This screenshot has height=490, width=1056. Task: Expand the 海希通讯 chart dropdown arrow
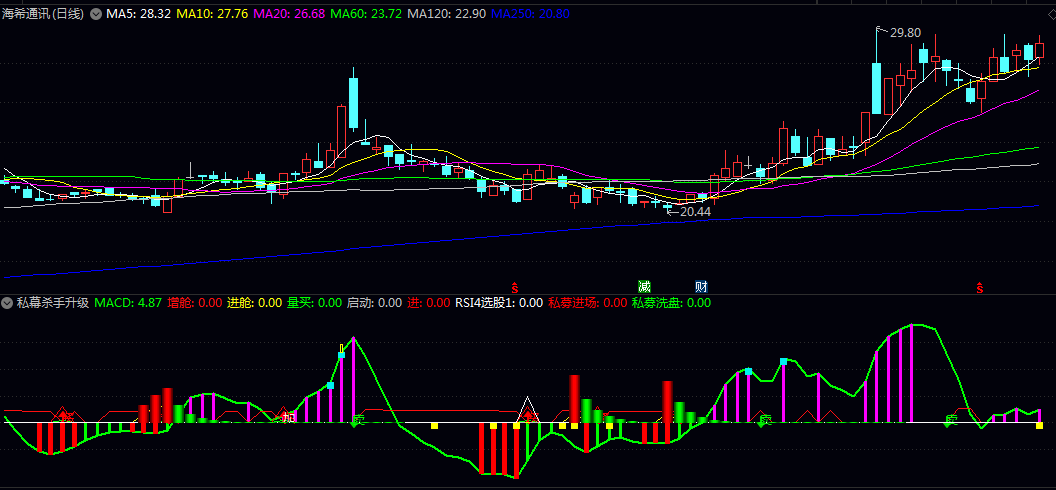pos(96,15)
